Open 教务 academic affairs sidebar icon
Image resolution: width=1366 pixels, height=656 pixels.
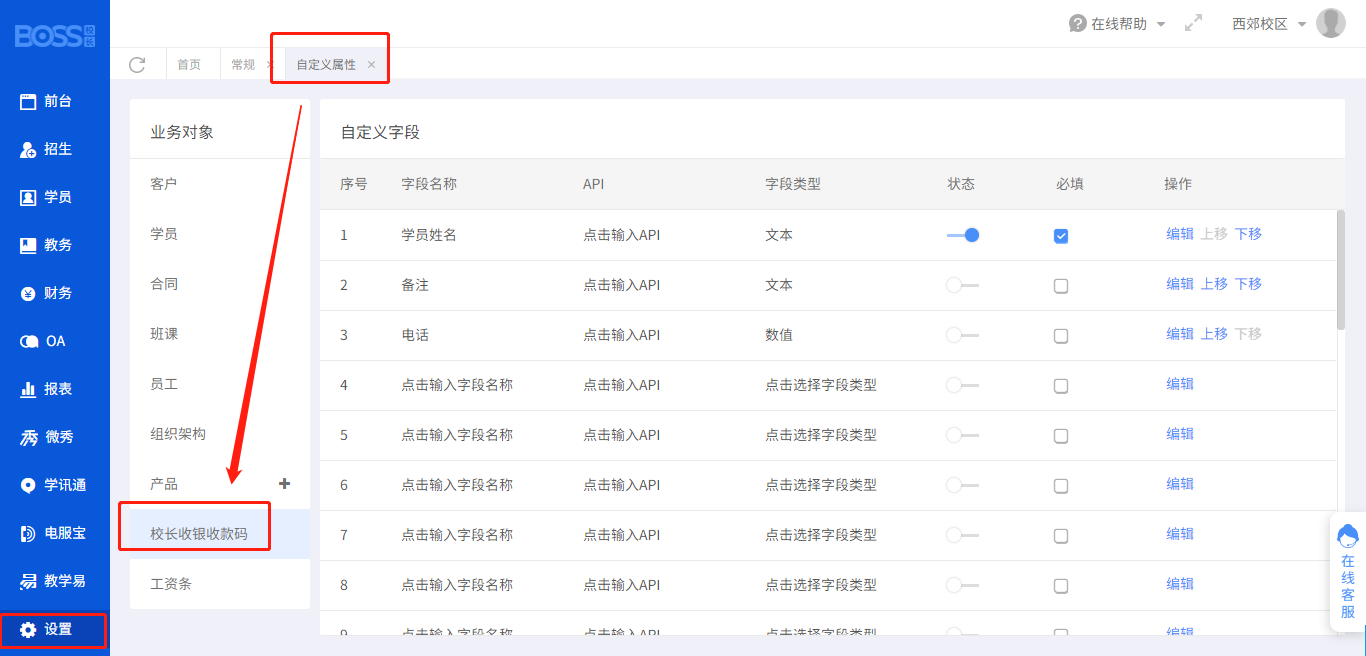[x=28, y=245]
